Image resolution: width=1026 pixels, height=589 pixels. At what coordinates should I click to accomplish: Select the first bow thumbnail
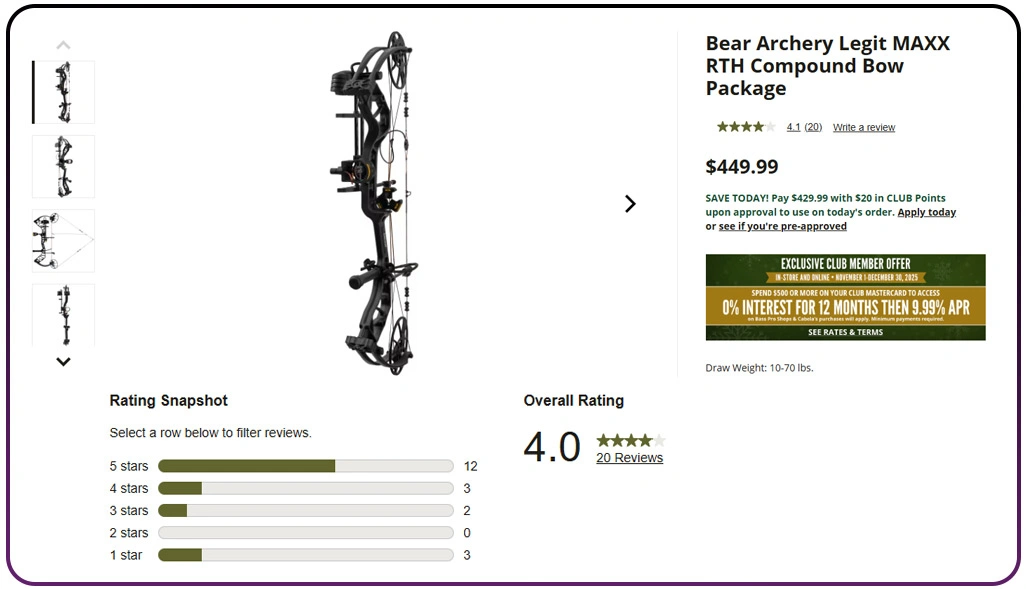click(x=64, y=92)
